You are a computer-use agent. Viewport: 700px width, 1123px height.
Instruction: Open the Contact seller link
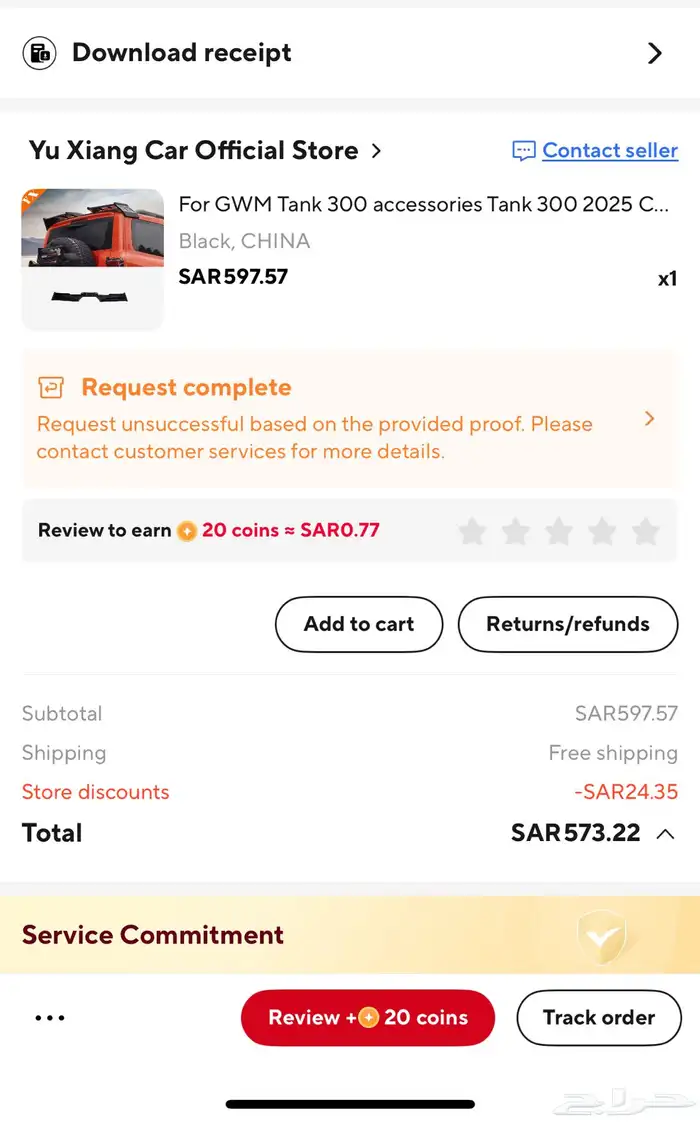point(609,150)
